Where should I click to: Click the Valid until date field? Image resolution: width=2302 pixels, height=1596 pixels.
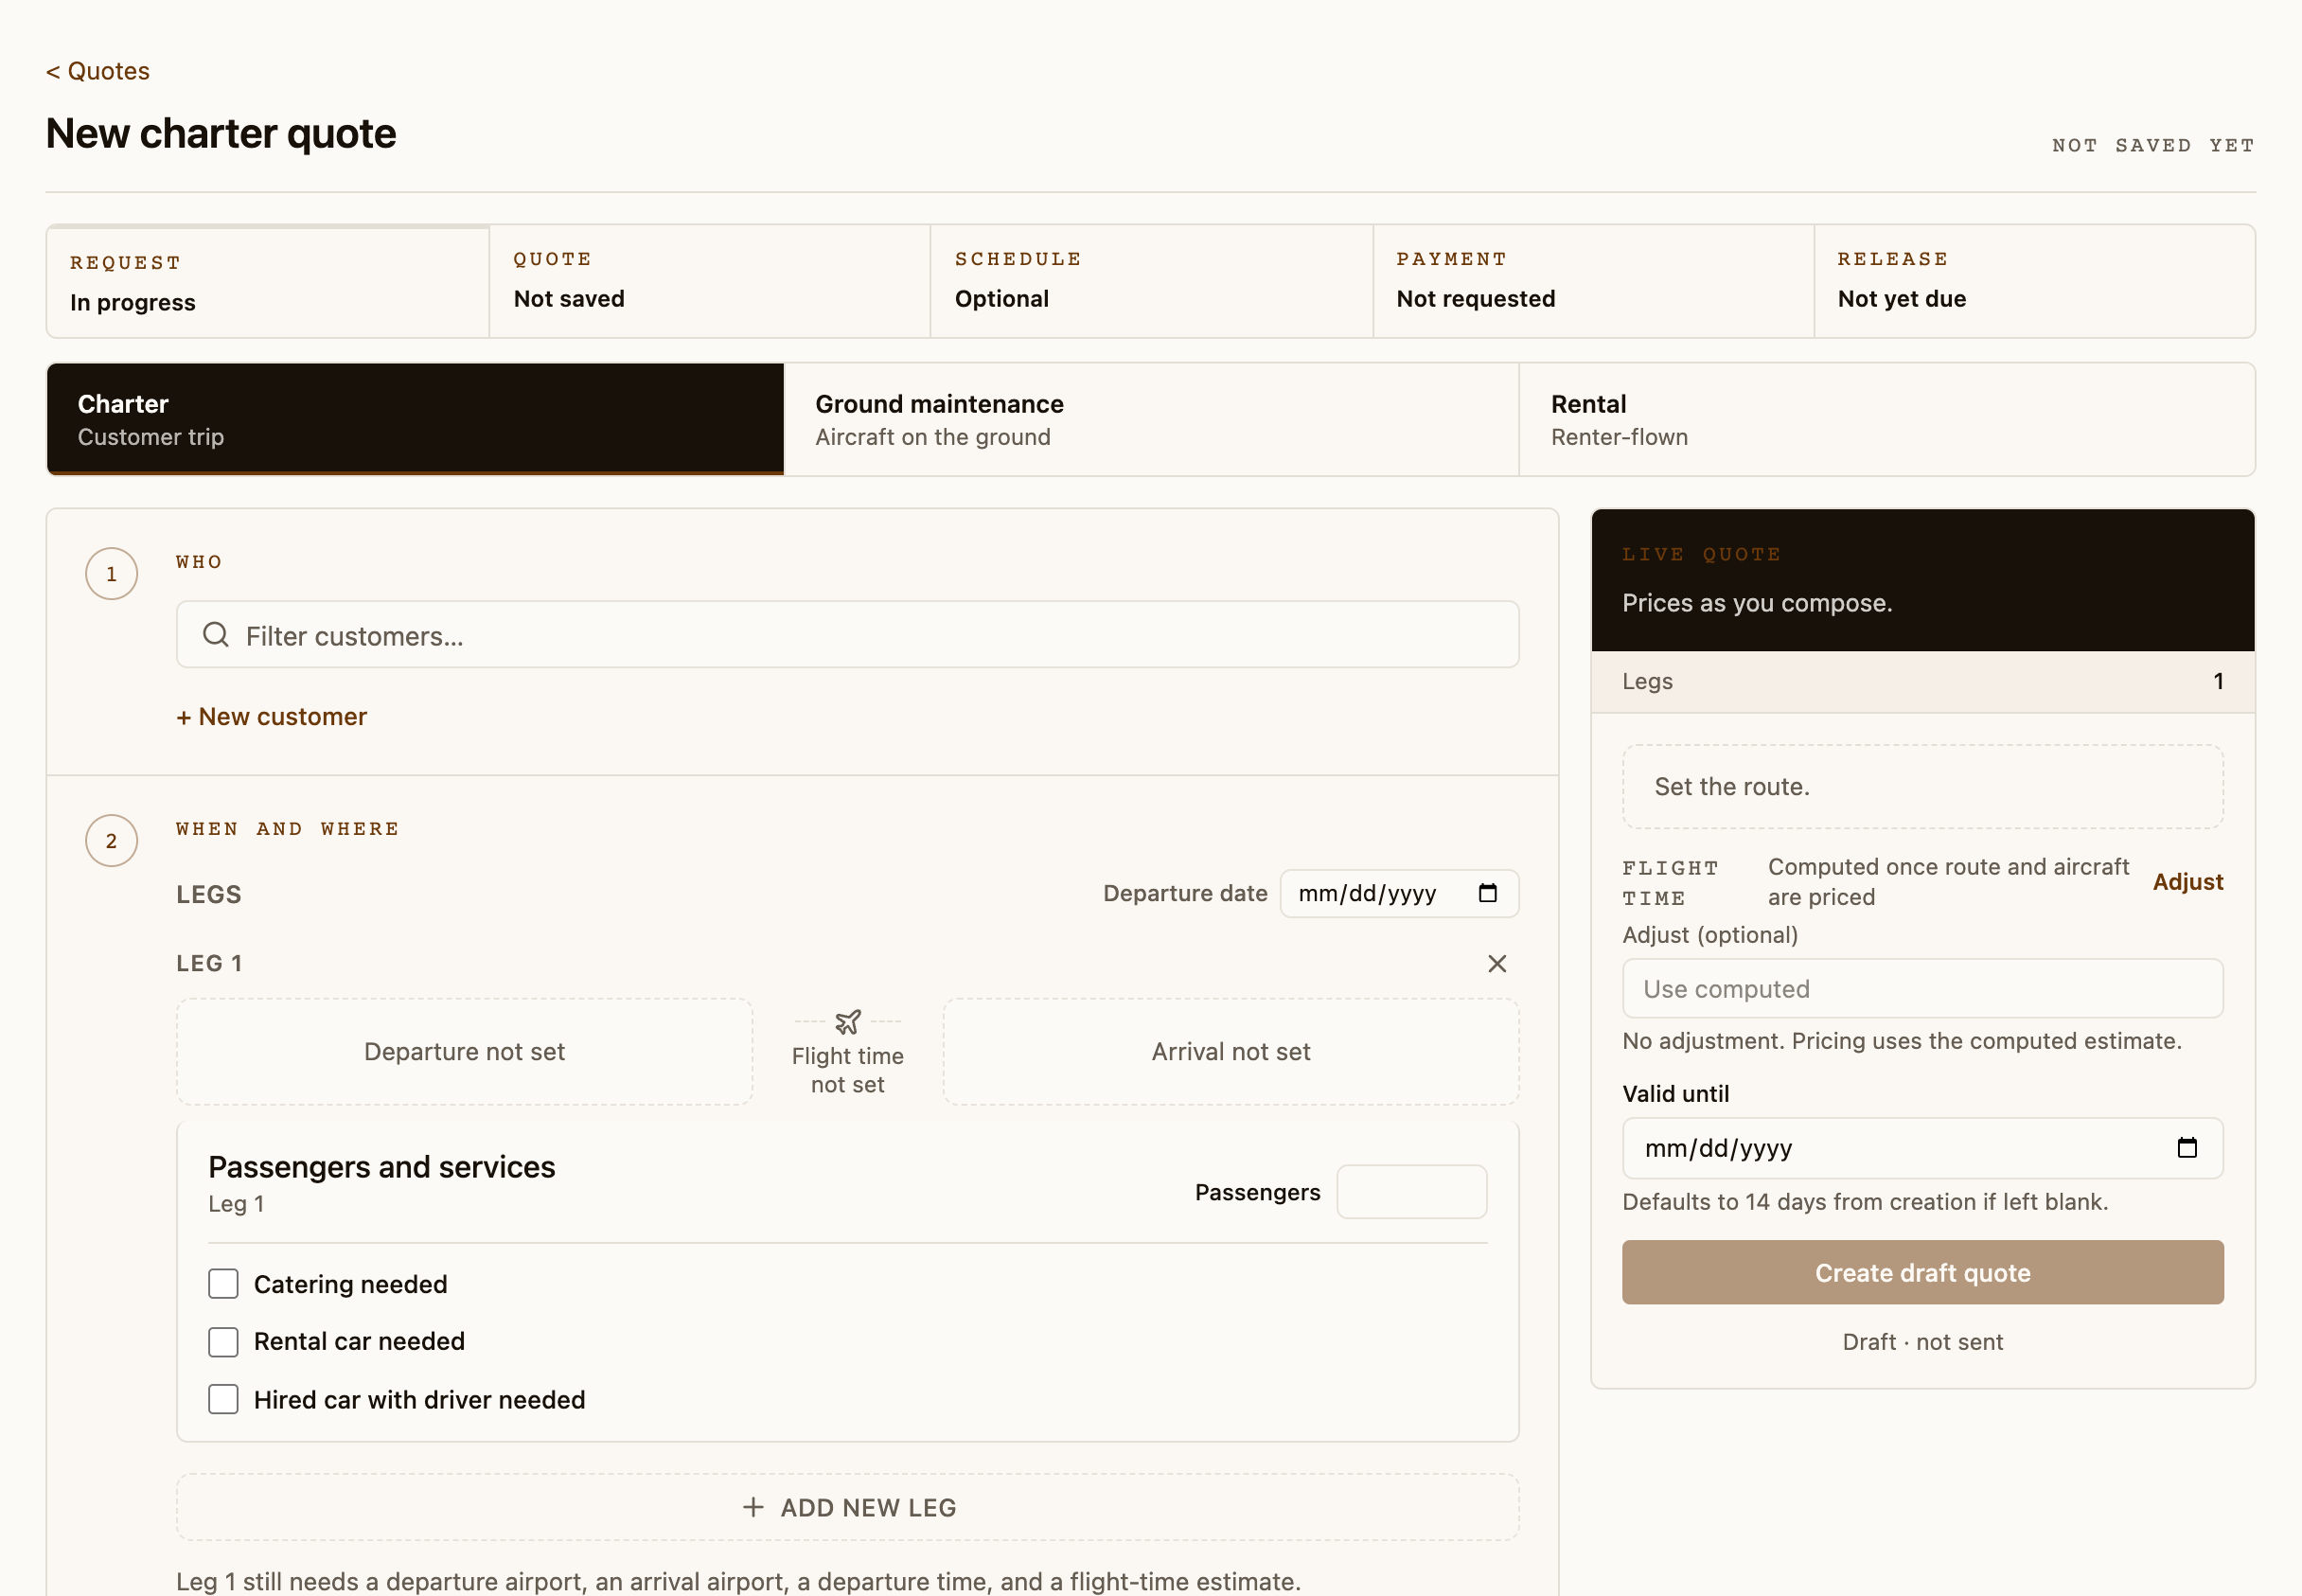click(x=1922, y=1148)
